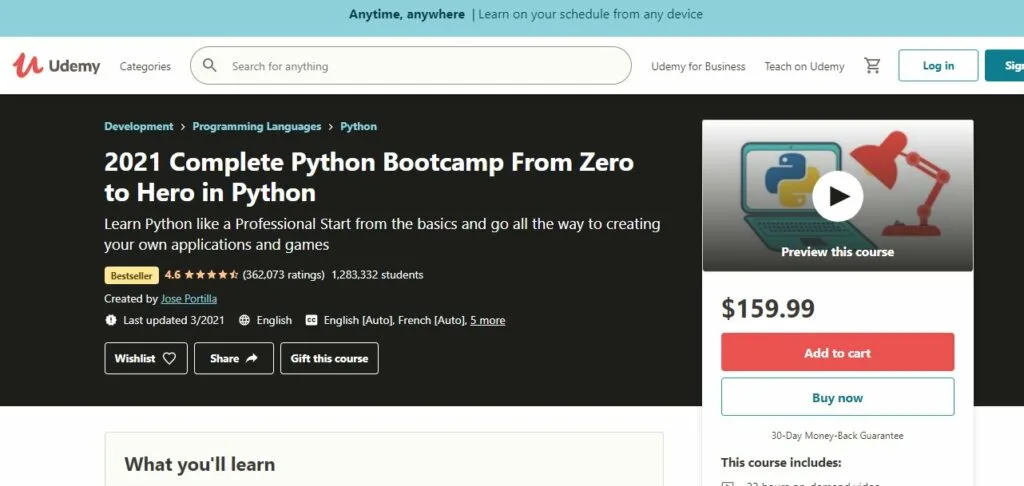Click the $159.99 price
1024x486 pixels.
(768, 308)
